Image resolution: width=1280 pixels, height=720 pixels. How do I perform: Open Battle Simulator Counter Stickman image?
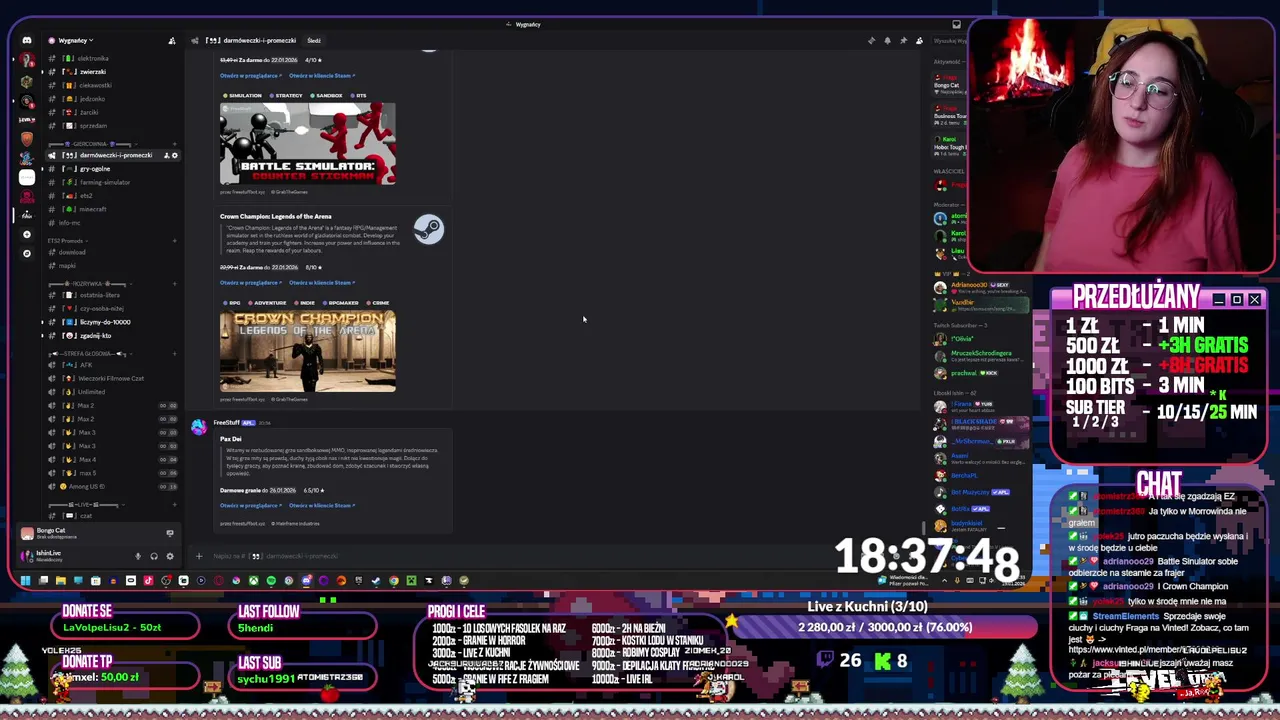tap(308, 144)
